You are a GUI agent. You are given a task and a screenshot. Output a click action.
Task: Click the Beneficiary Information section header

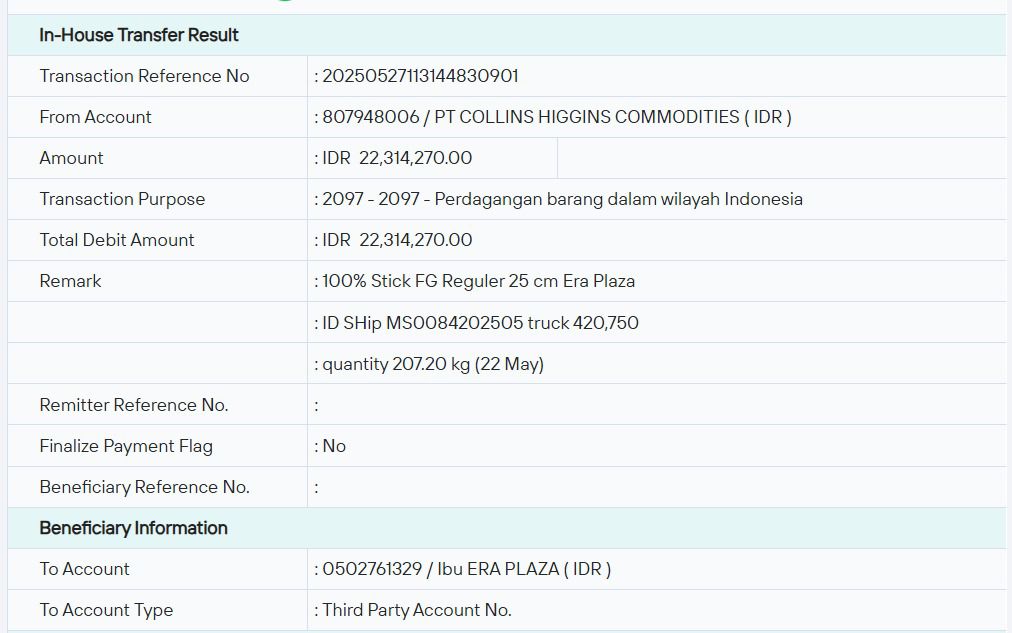133,528
